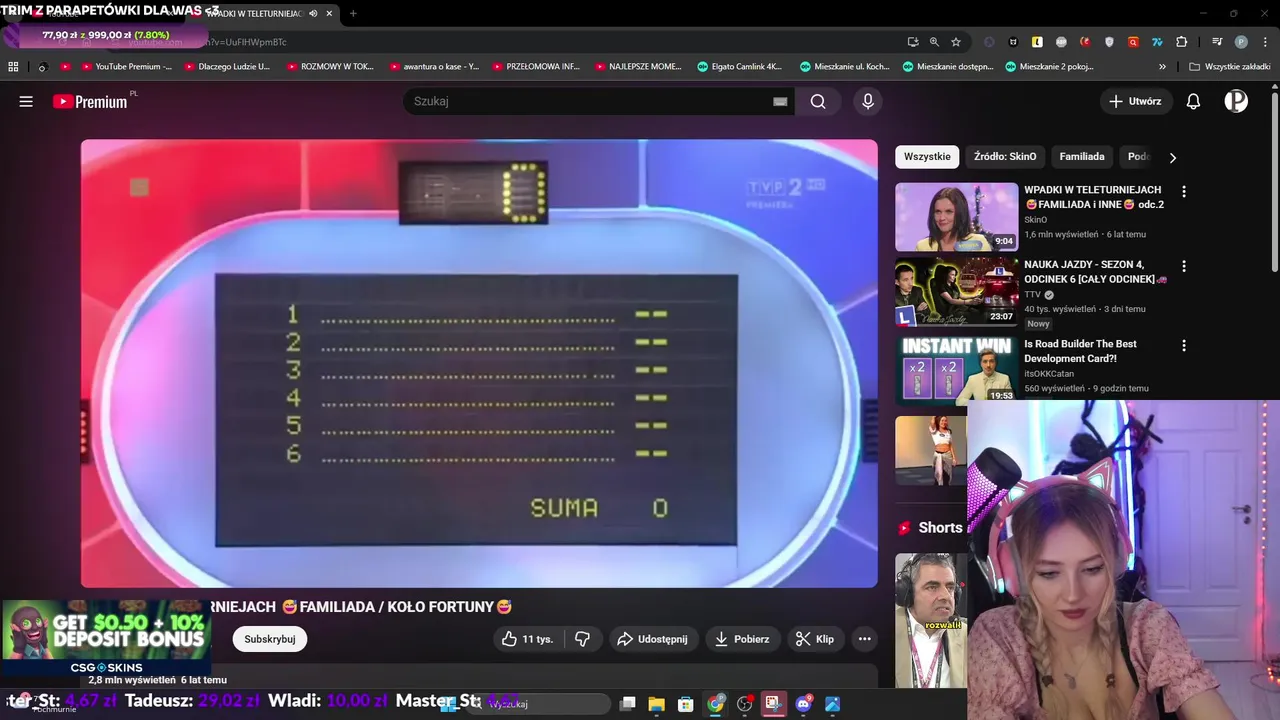Click the Klip clip button
Screen dimensions: 1280x720
pyautogui.click(x=815, y=639)
